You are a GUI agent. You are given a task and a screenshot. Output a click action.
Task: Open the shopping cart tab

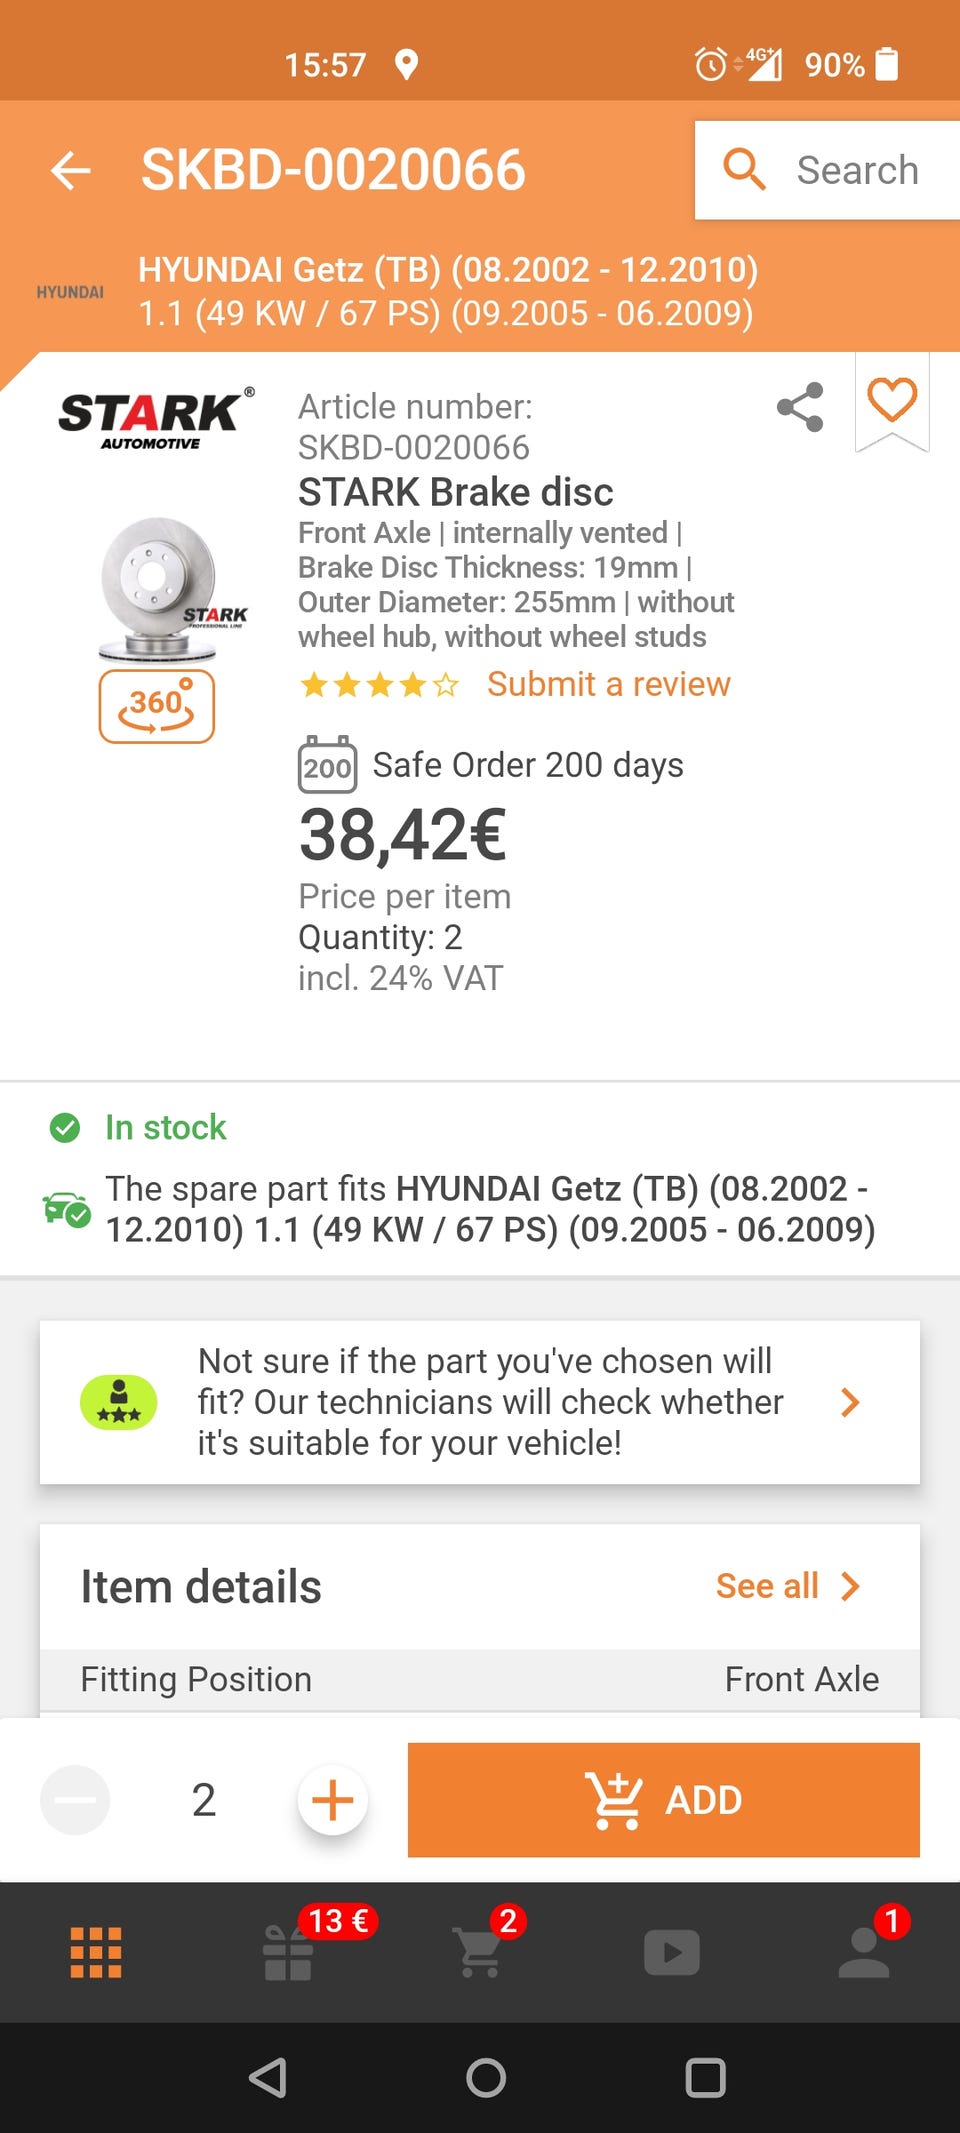tap(480, 1951)
